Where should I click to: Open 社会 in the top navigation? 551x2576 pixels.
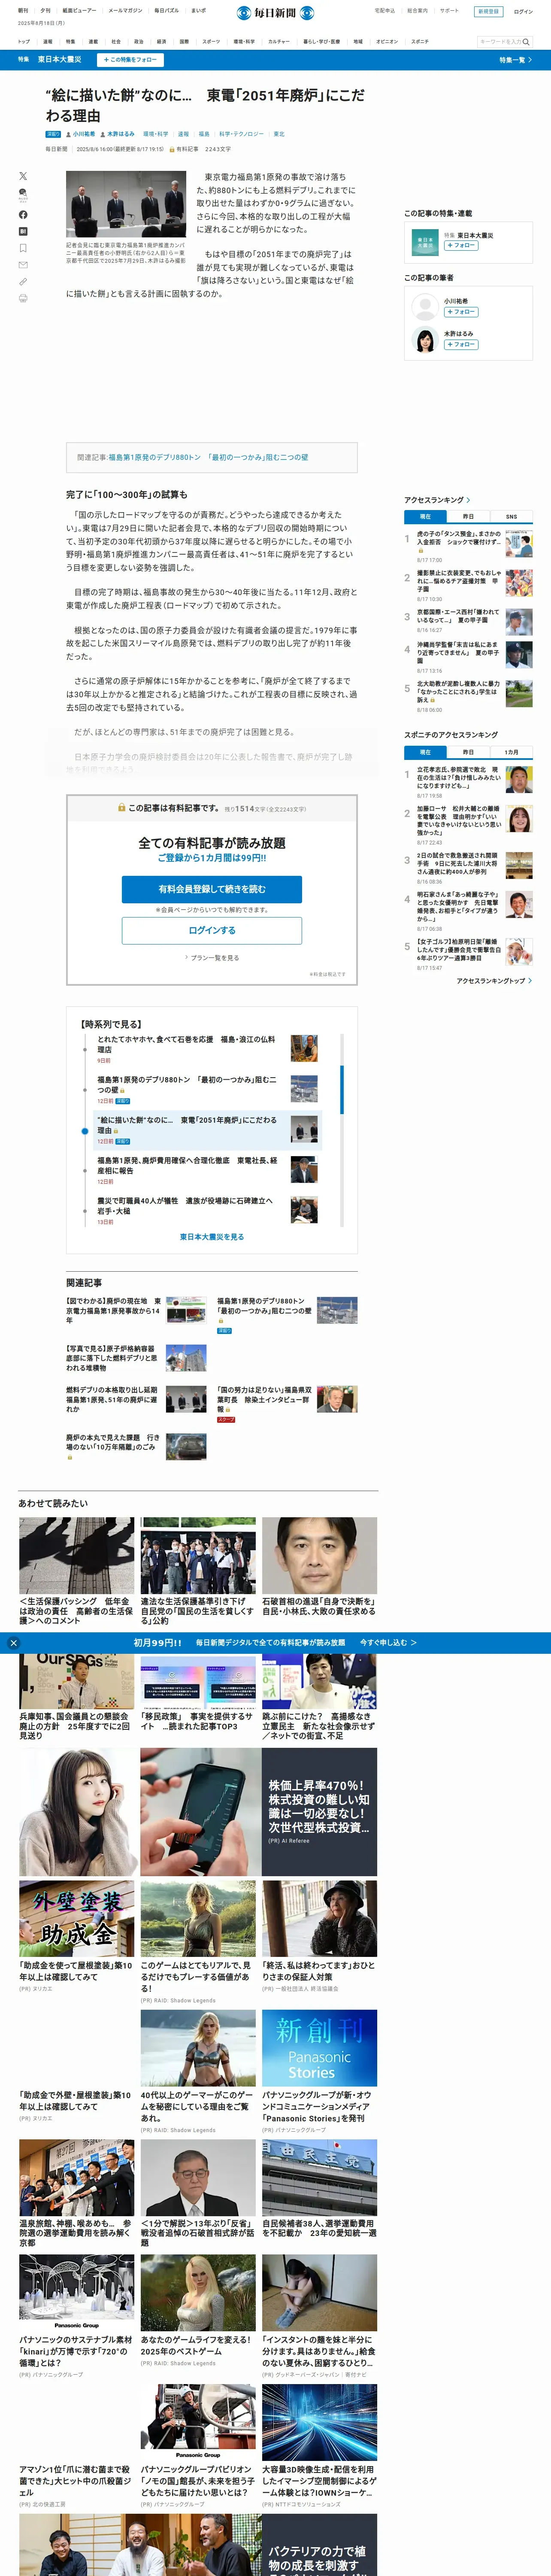point(116,42)
